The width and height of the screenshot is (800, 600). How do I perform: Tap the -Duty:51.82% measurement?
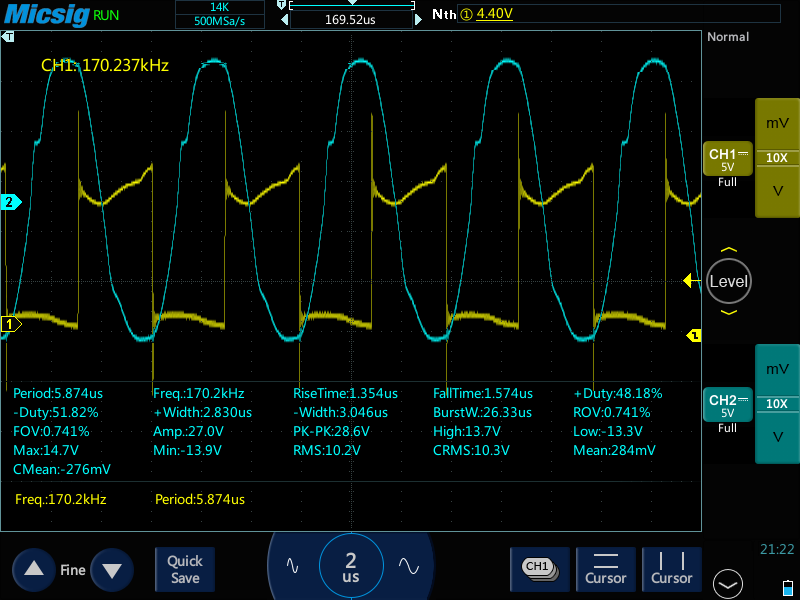tap(56, 412)
